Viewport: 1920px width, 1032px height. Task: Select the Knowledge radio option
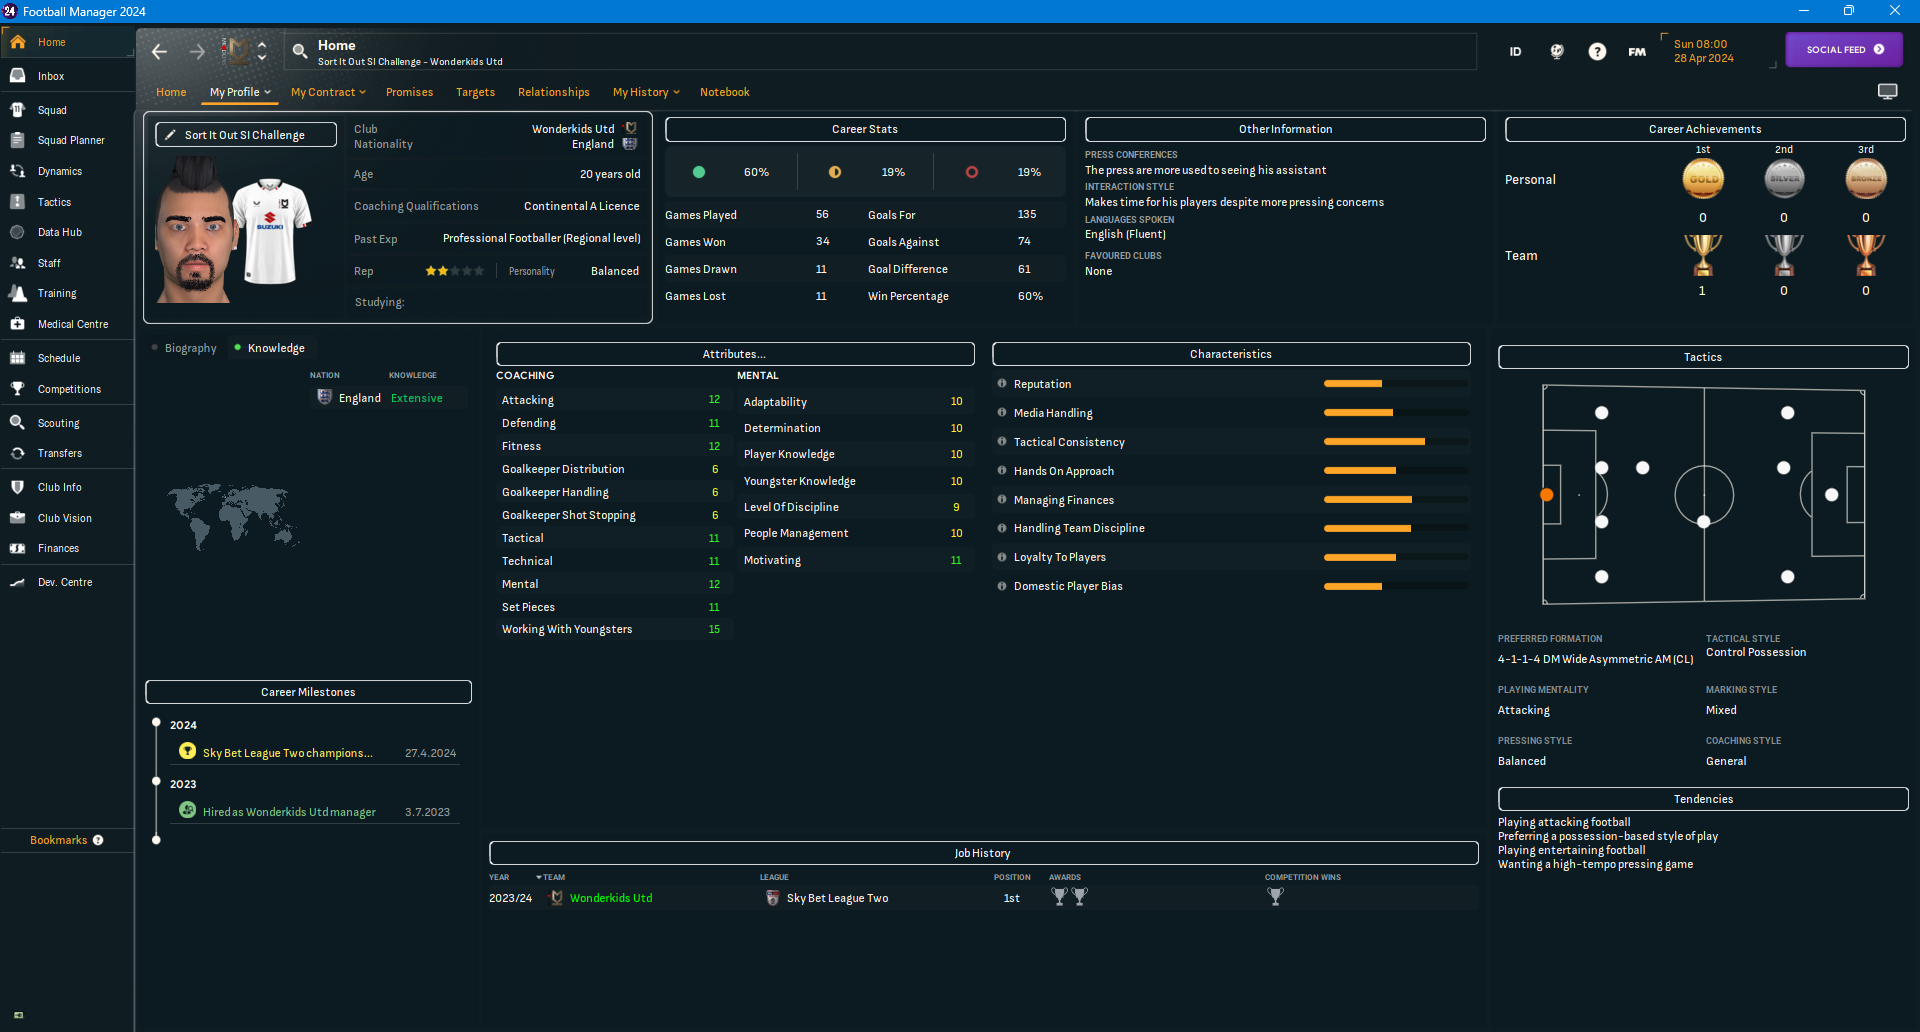(x=269, y=348)
